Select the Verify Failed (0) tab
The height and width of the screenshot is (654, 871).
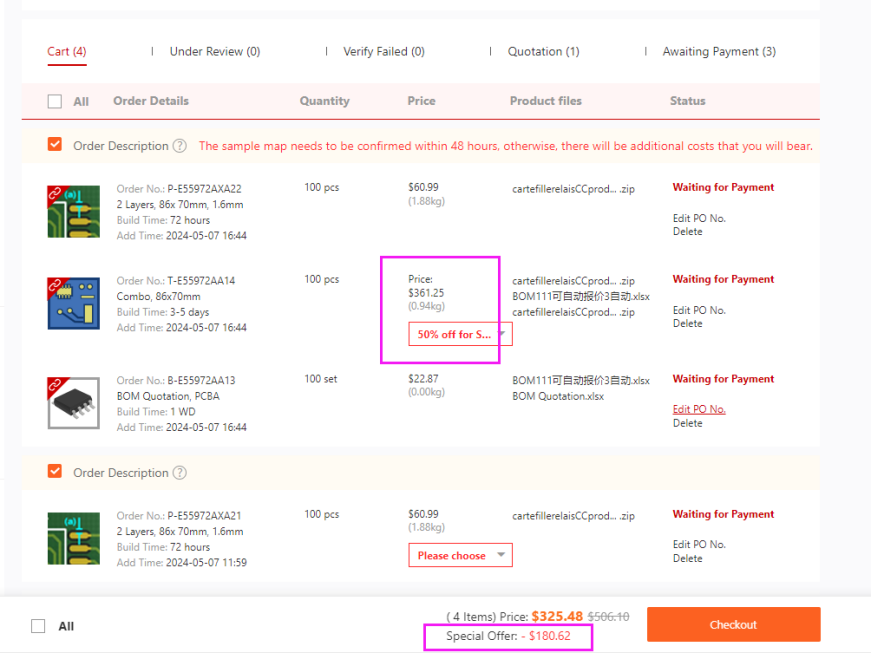[x=383, y=52]
